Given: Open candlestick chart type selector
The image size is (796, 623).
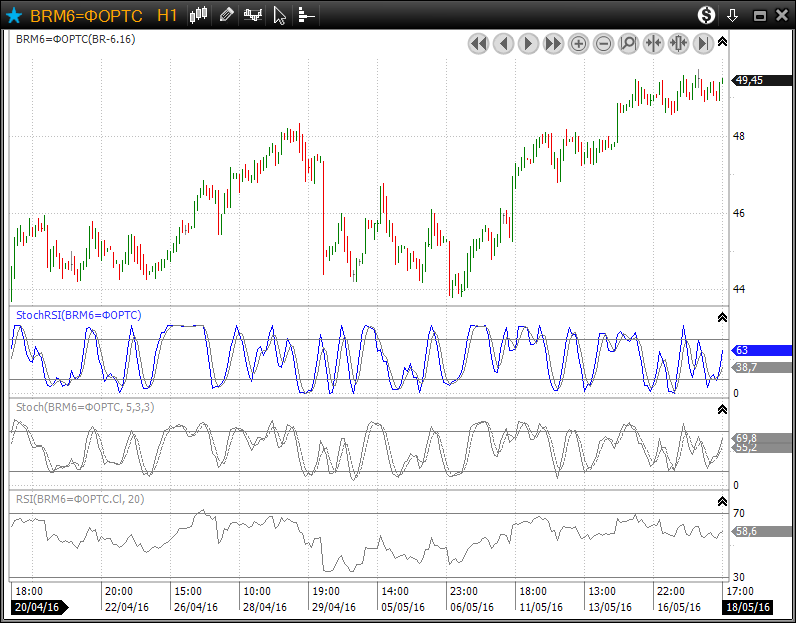Looking at the screenshot, I should click(198, 15).
